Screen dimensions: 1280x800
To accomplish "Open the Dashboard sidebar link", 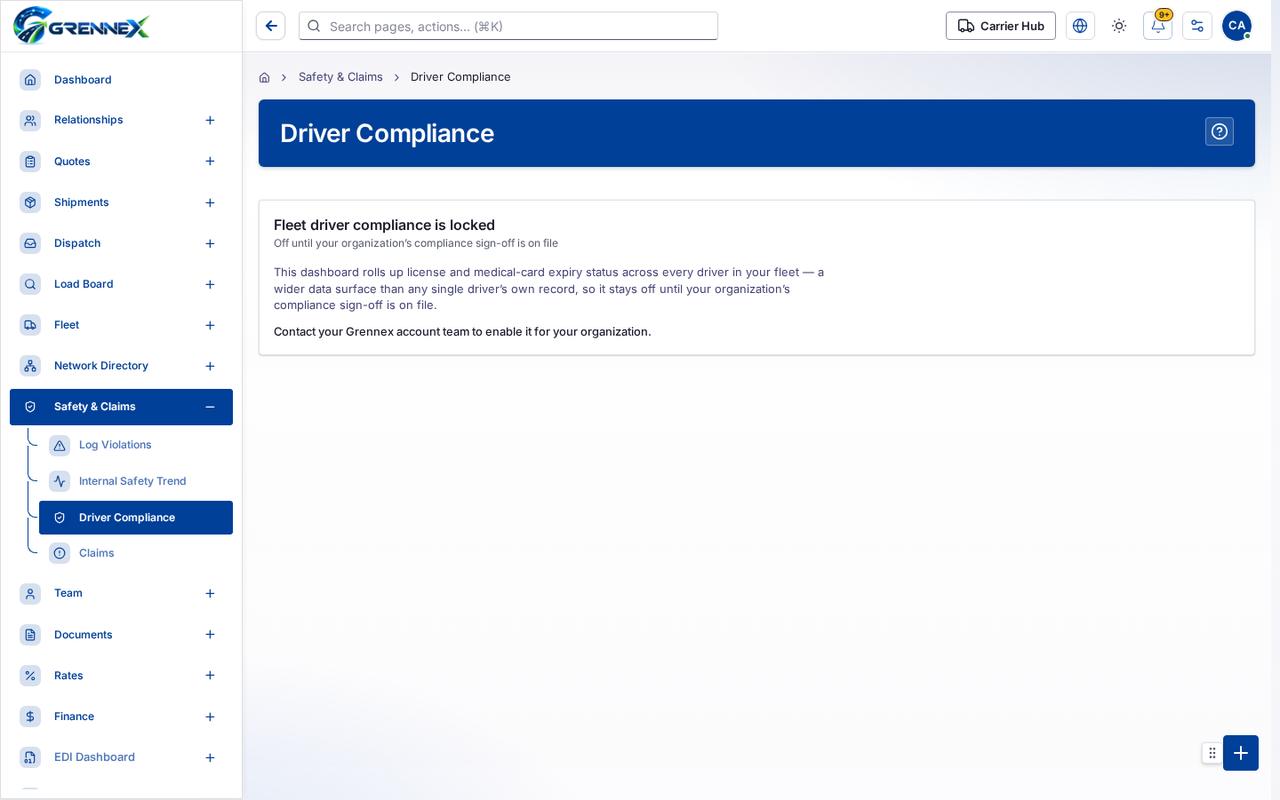I will [x=82, y=80].
